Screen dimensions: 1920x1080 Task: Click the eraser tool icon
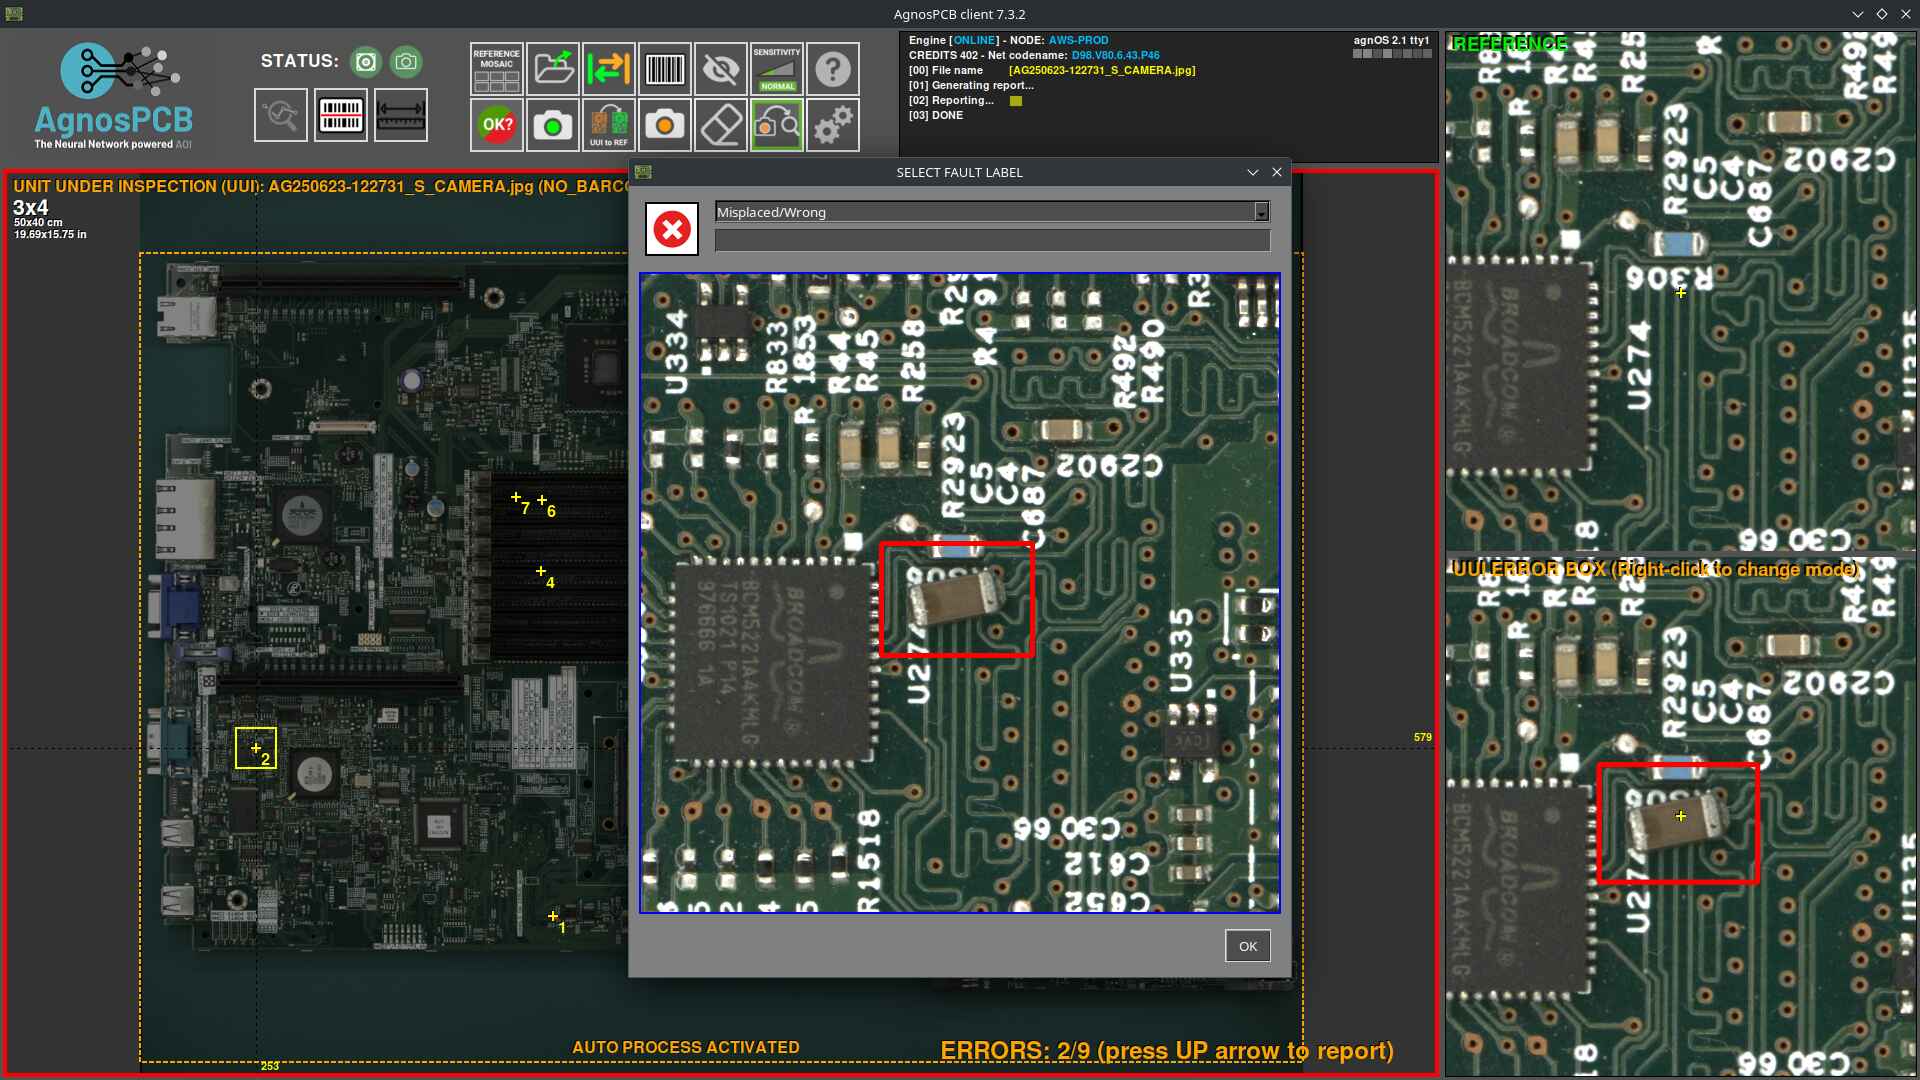pos(721,126)
